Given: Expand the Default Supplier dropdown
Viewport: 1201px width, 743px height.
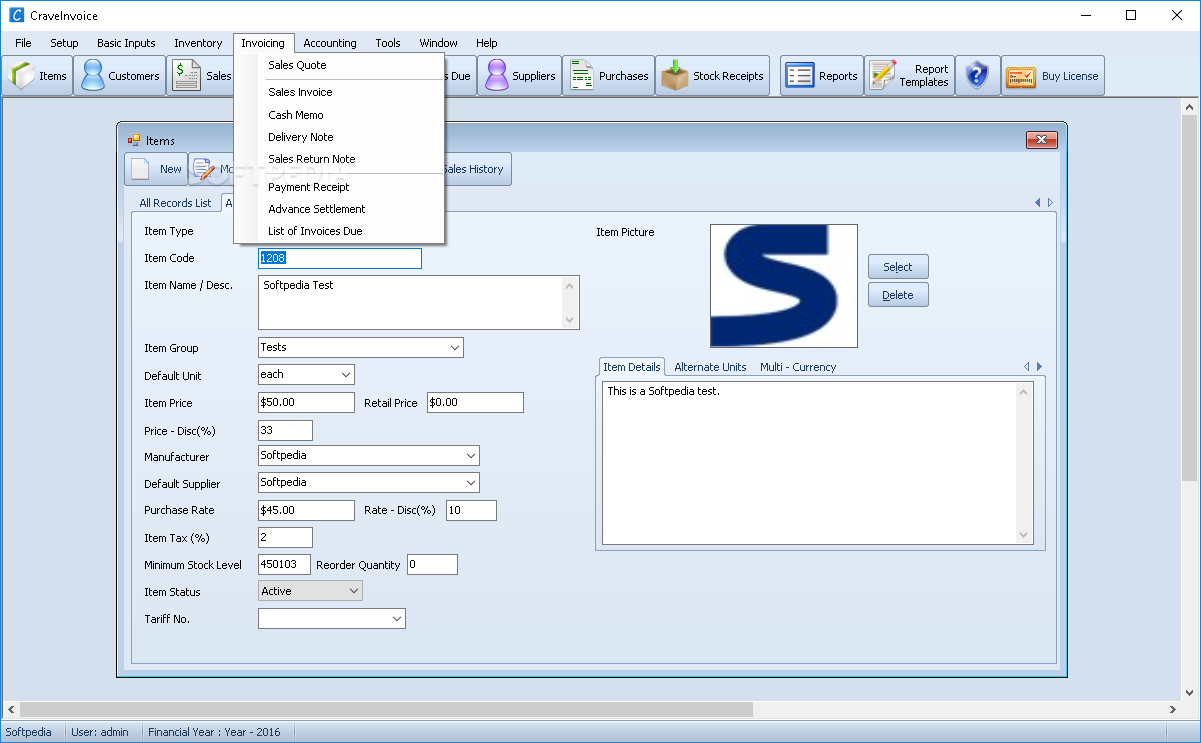Looking at the screenshot, I should pyautogui.click(x=471, y=483).
